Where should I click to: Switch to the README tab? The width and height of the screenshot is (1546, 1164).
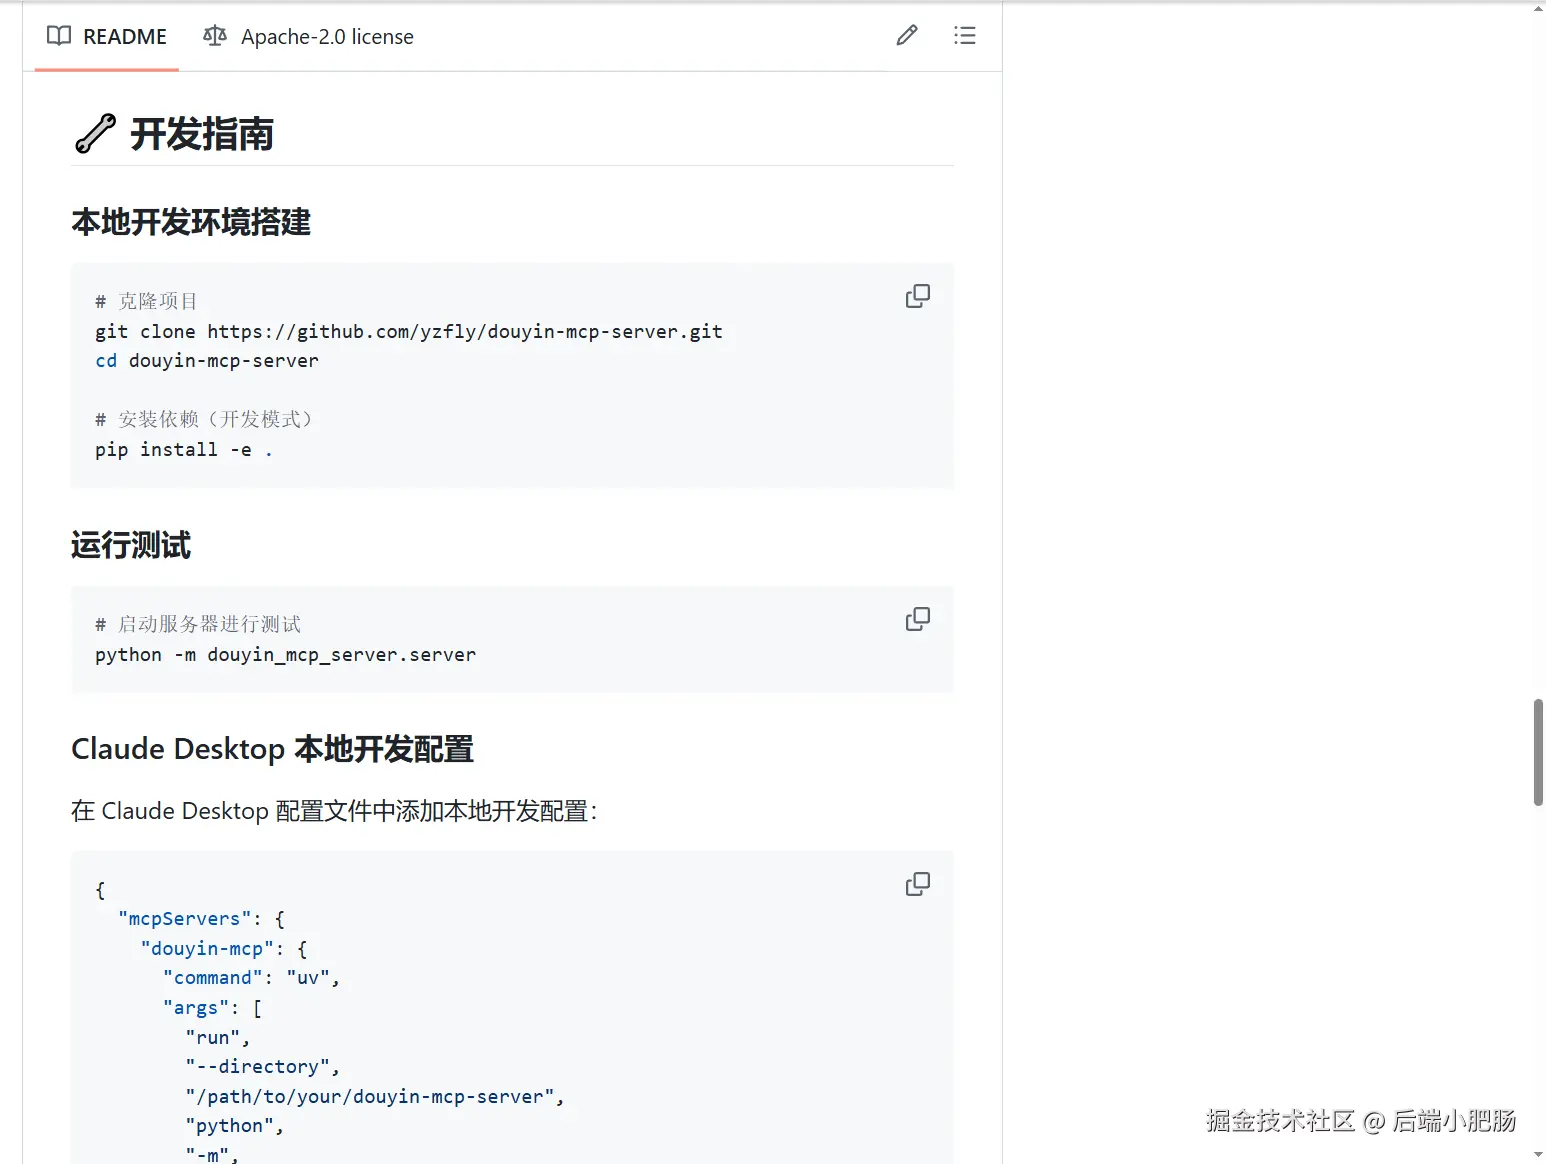coord(107,37)
